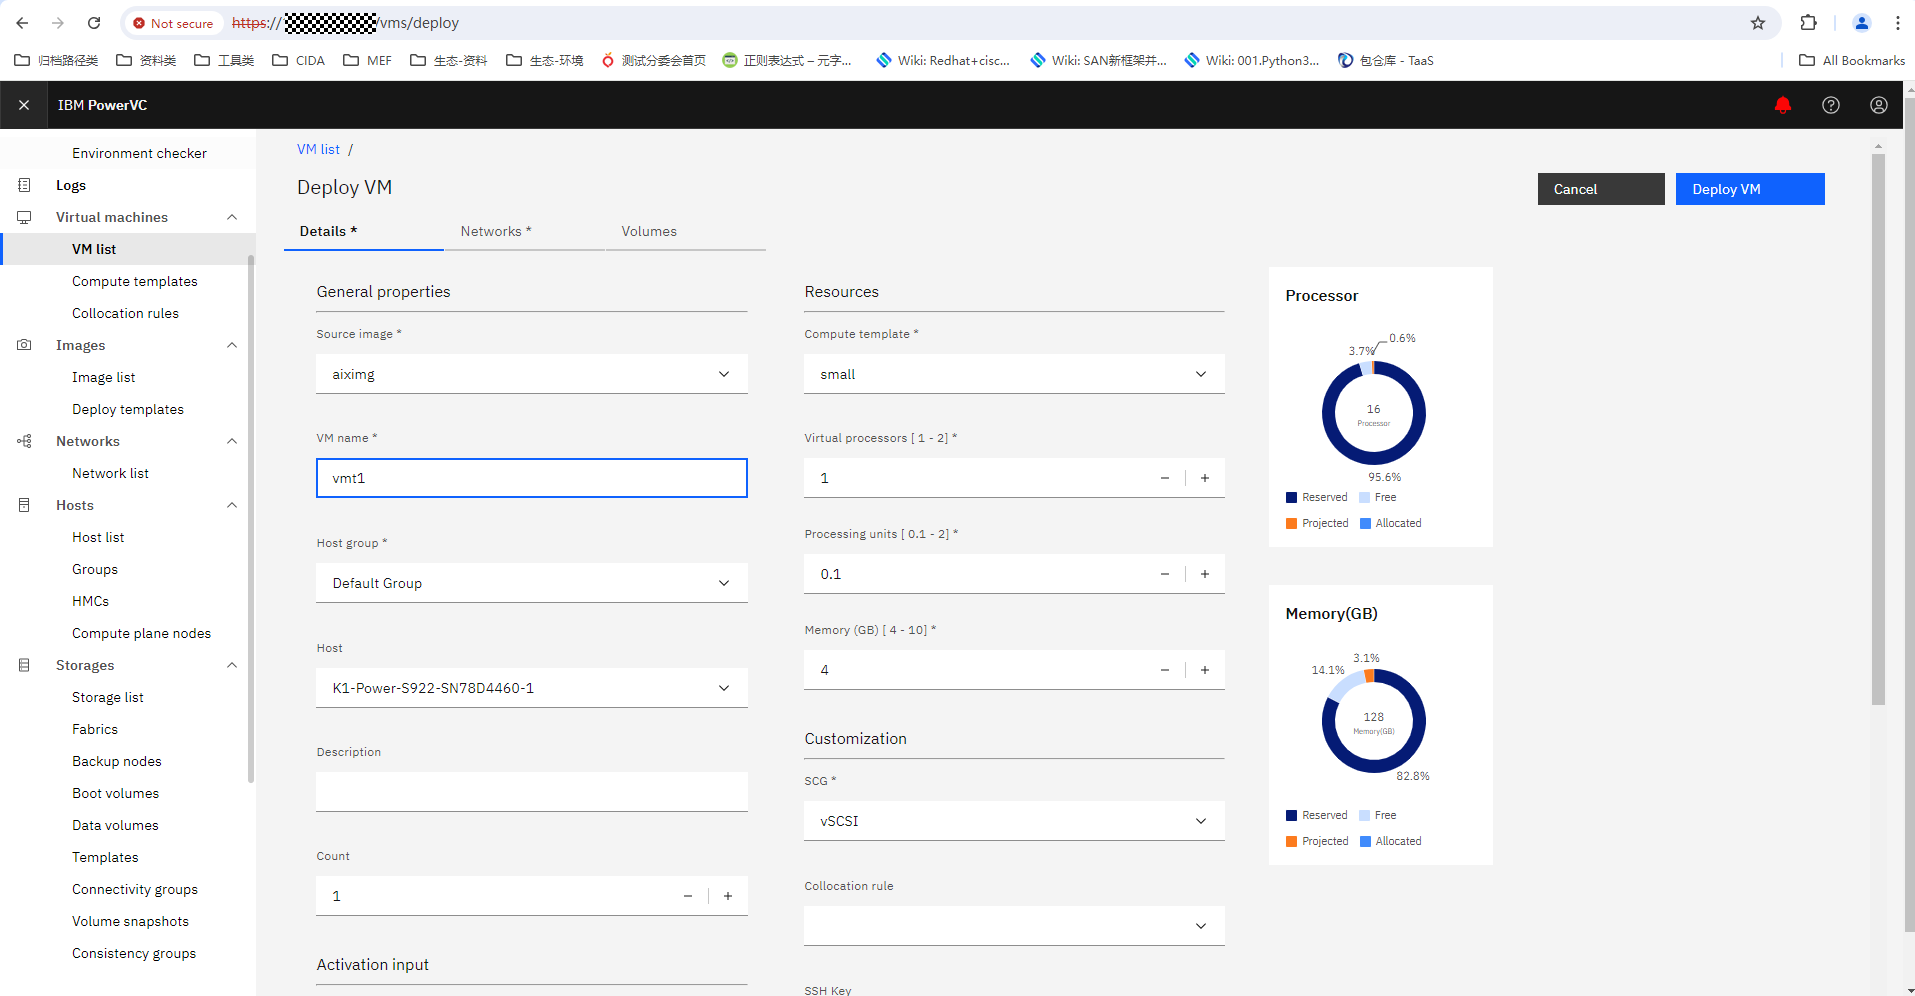Open Host list in sidebar
This screenshot has height=996, width=1915.
click(98, 537)
